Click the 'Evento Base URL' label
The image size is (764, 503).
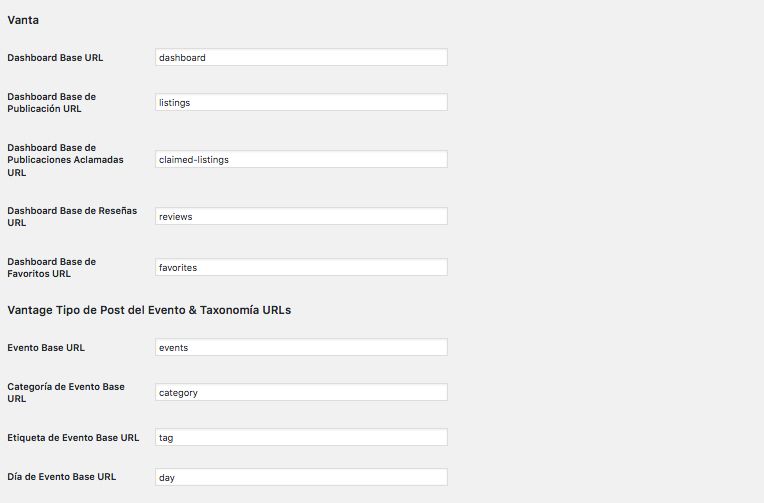pyautogui.click(x=46, y=348)
